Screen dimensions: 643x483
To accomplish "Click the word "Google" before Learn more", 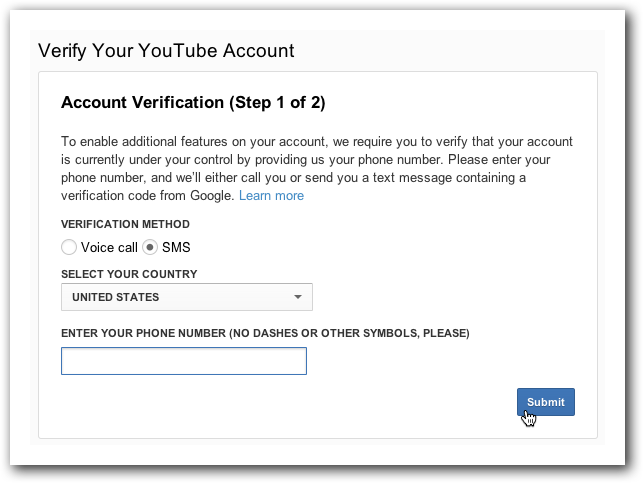I will point(212,196).
